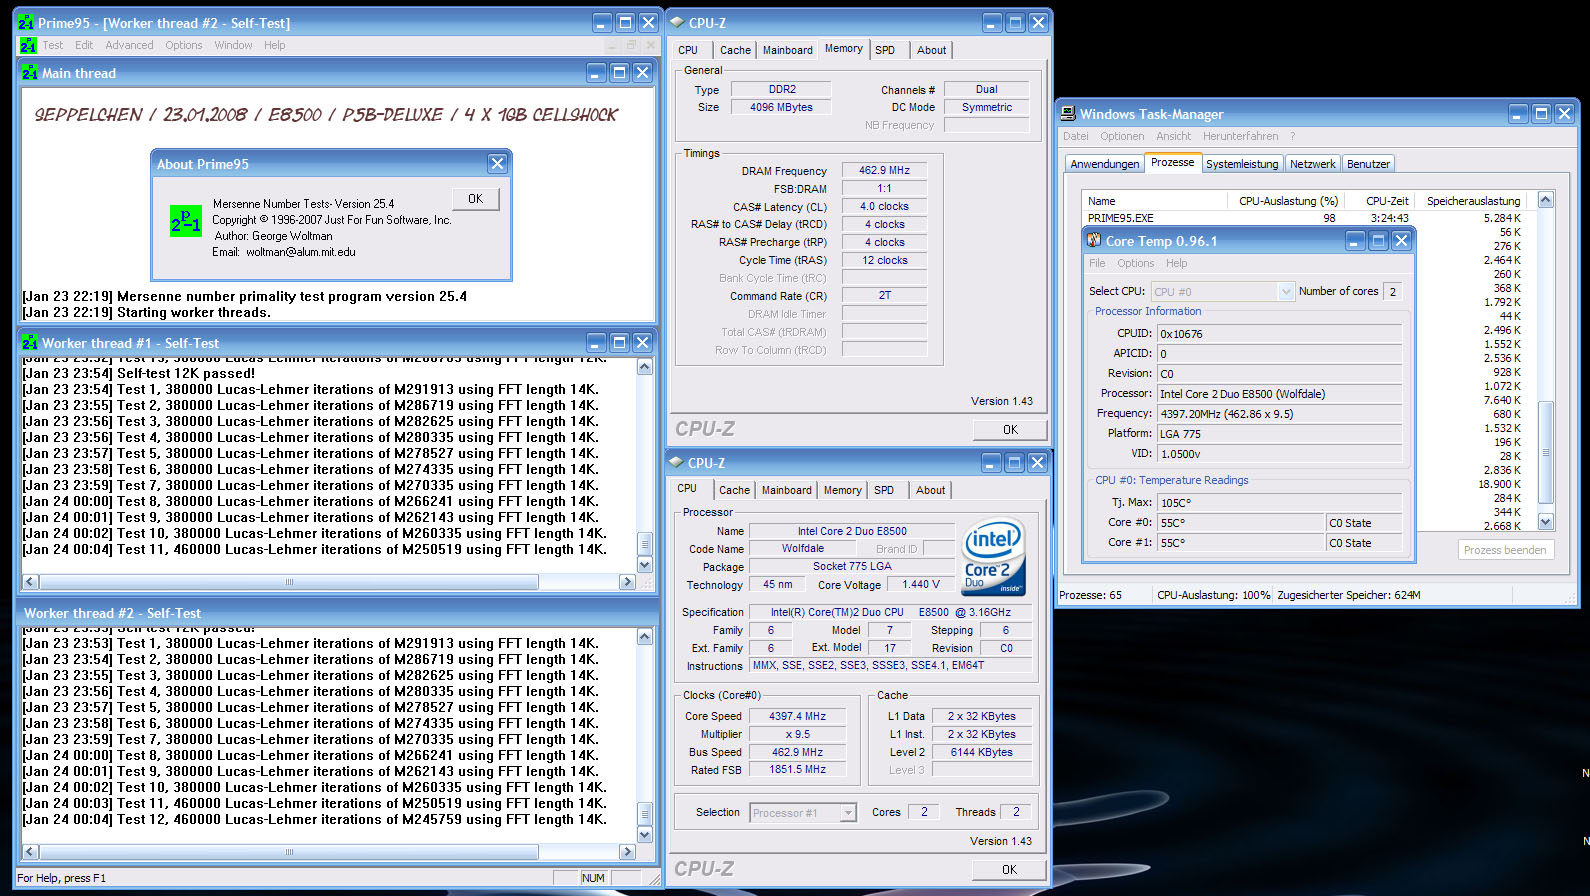Open the Help menu in Prime95
Image resolution: width=1590 pixels, height=896 pixels.
275,45
